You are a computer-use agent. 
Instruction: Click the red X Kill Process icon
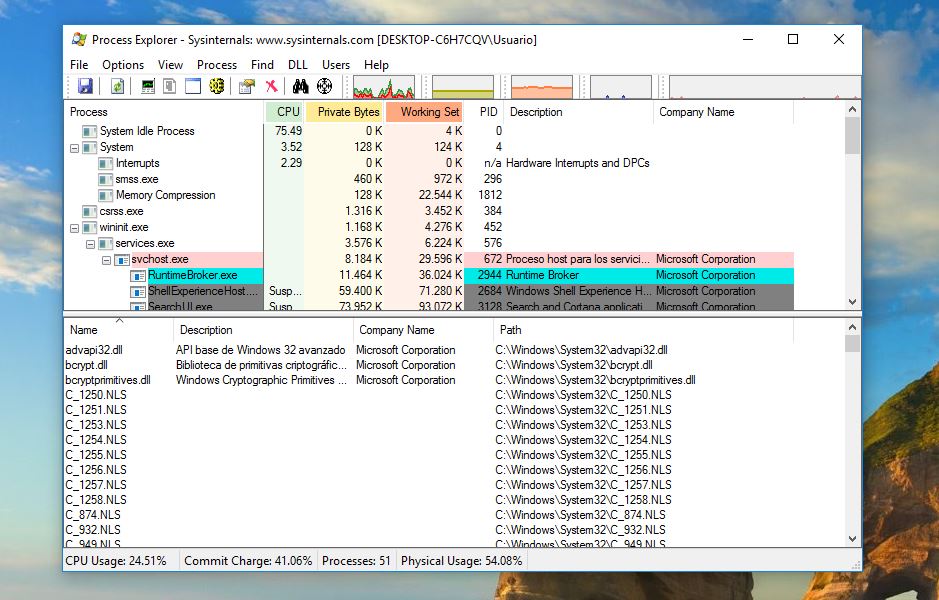point(271,86)
